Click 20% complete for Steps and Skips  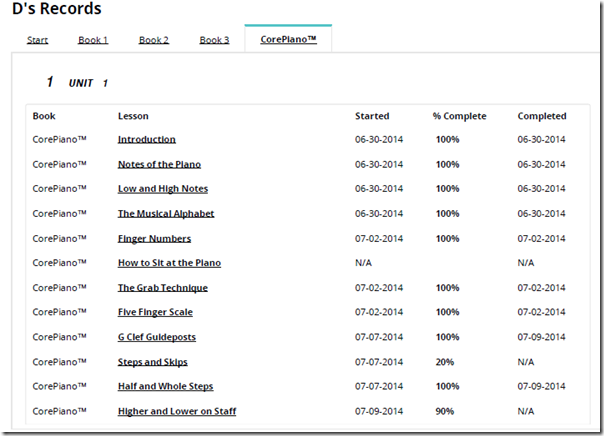pos(445,362)
